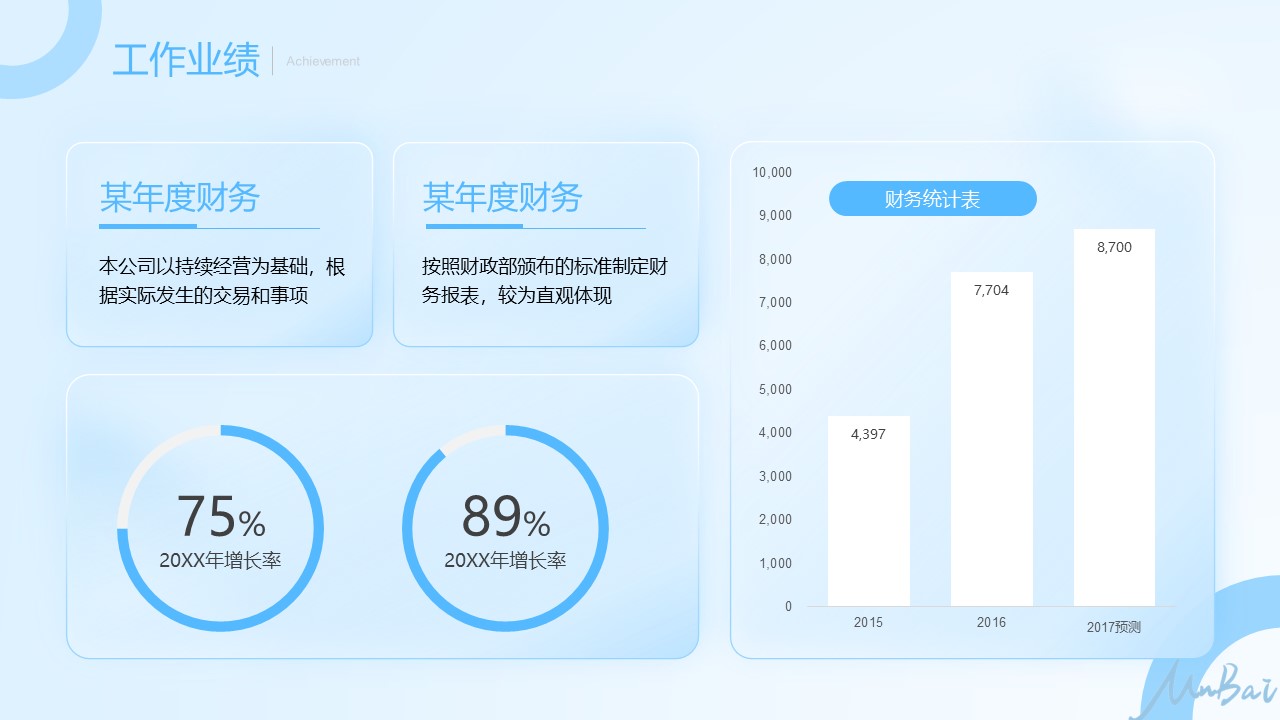The image size is (1280, 720).
Task: Click the 2017预测 x-axis label
Action: [1114, 628]
